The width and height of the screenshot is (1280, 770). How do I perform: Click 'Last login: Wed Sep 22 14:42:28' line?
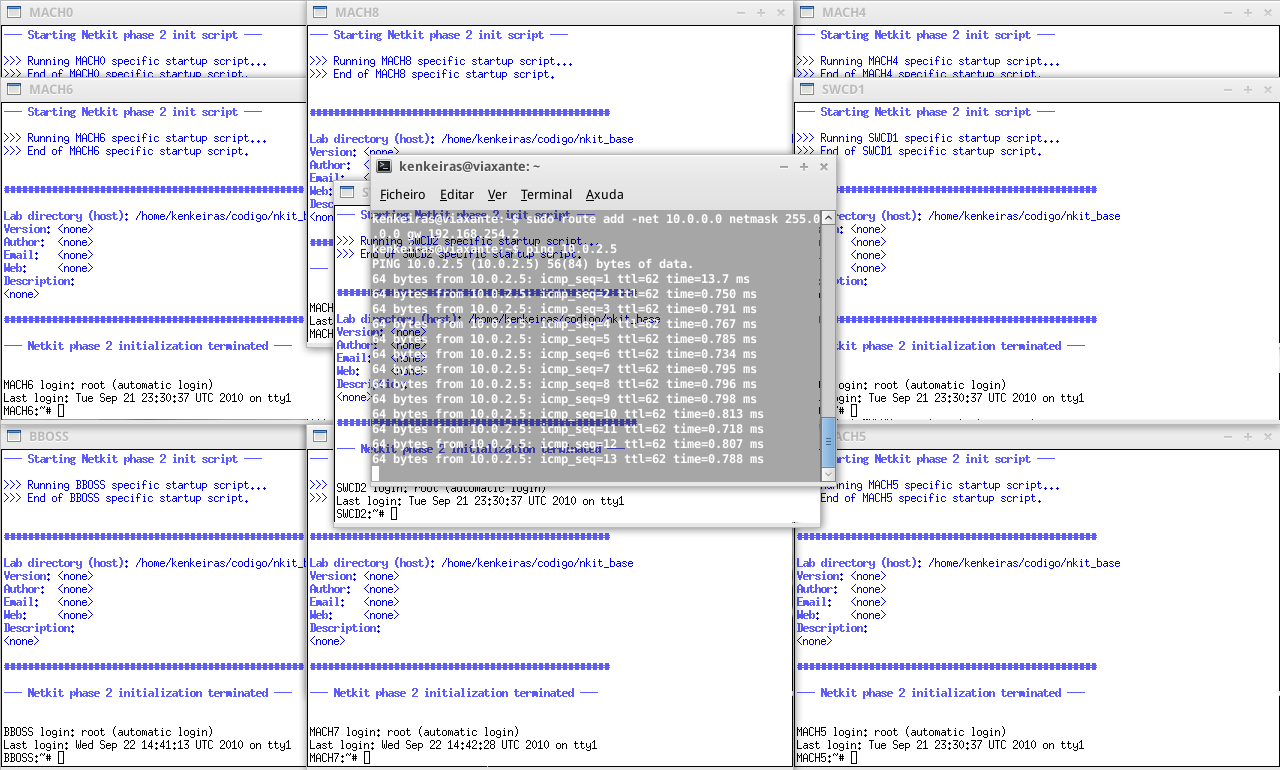(x=453, y=745)
